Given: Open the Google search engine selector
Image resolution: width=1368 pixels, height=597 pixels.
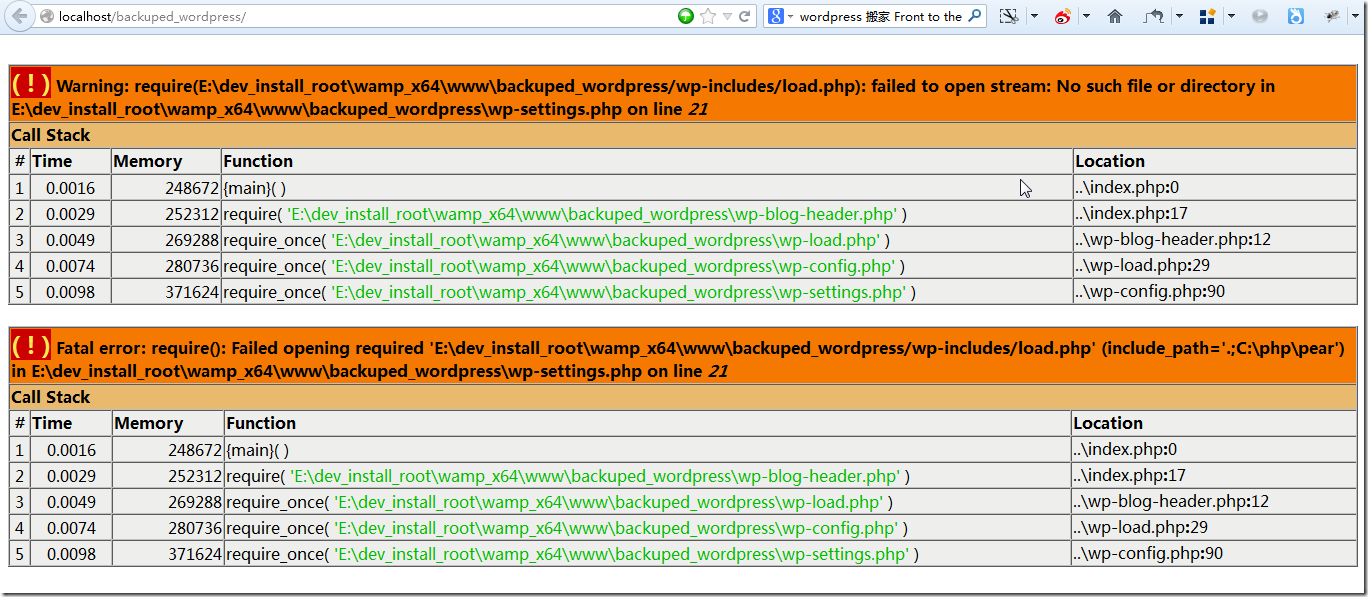Looking at the screenshot, I should [x=780, y=16].
